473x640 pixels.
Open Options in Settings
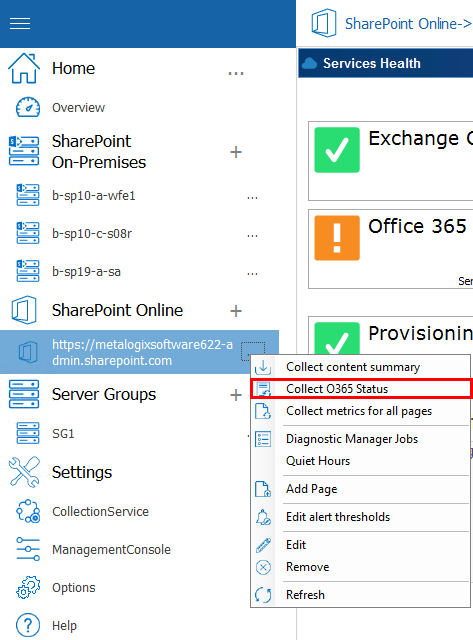74,588
